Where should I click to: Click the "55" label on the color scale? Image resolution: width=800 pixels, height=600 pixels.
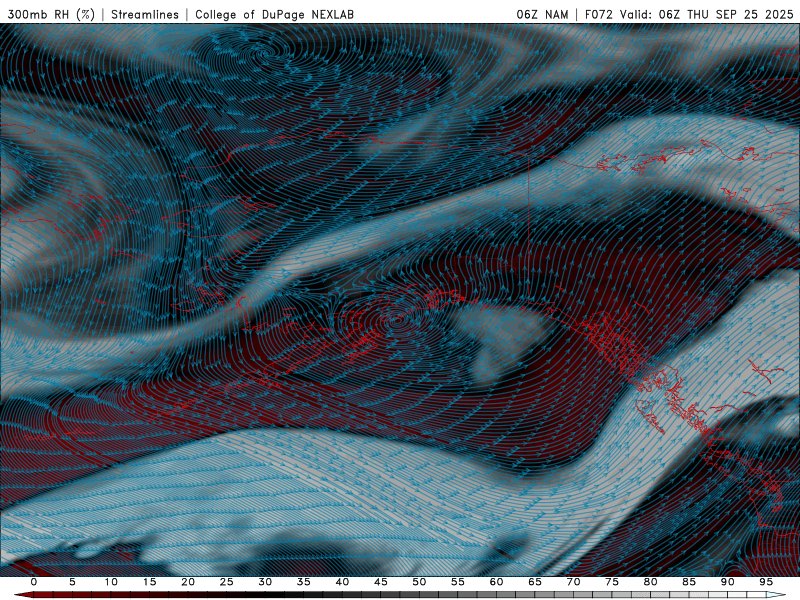[x=458, y=582]
